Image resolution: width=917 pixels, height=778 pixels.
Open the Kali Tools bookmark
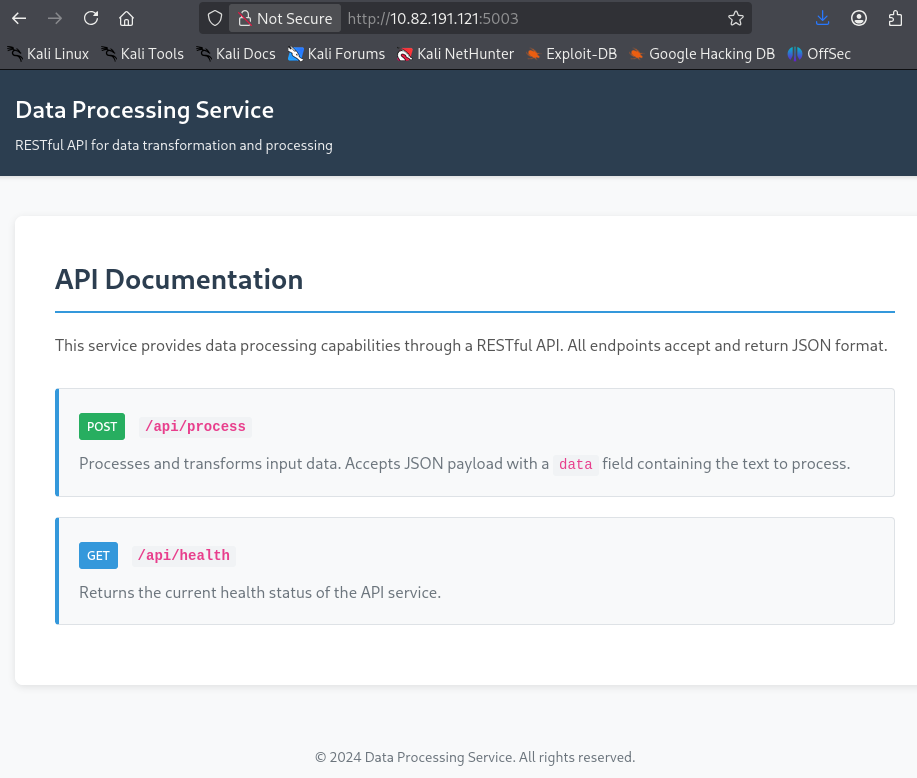[x=142, y=54]
